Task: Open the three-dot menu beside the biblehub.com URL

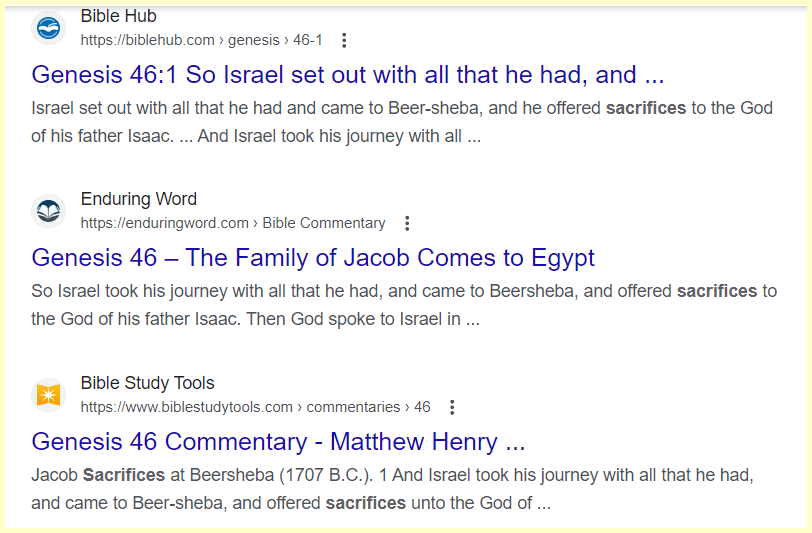Action: click(345, 40)
